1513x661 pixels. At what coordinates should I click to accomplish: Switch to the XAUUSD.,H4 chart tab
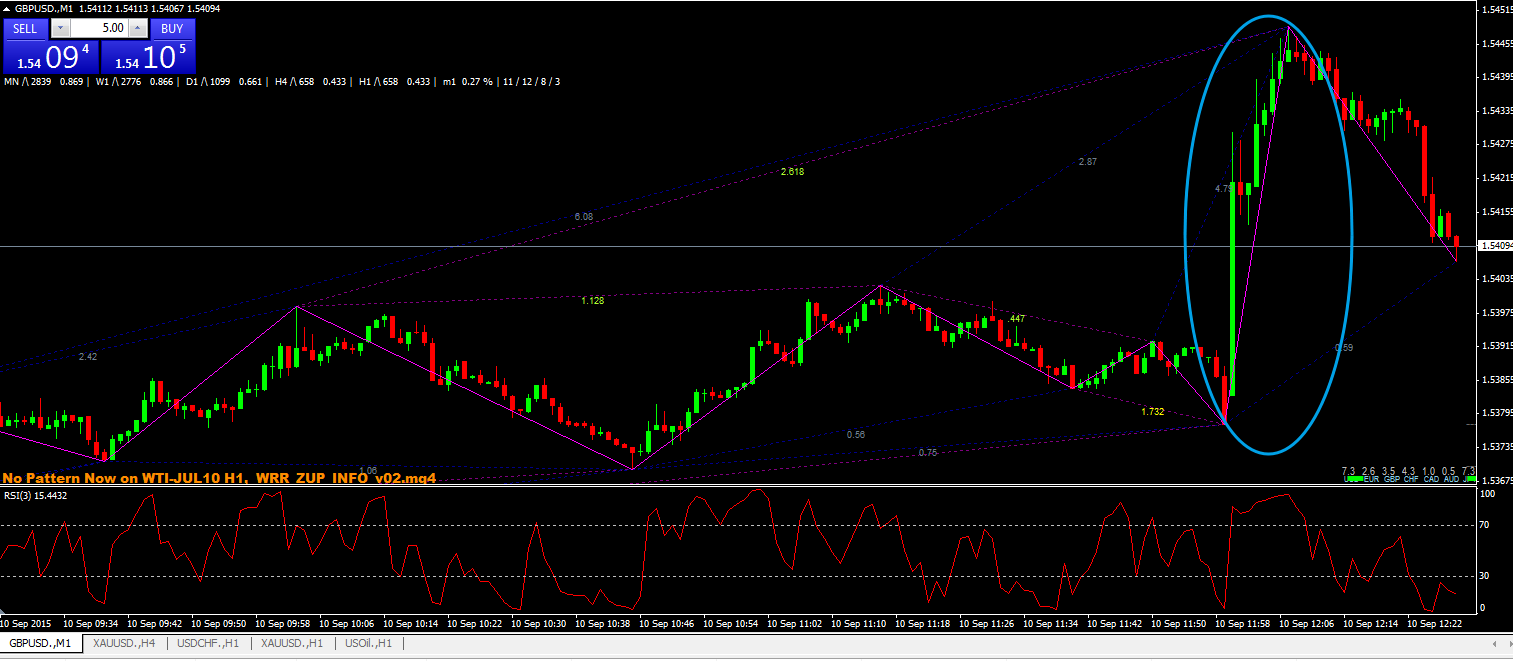(125, 643)
